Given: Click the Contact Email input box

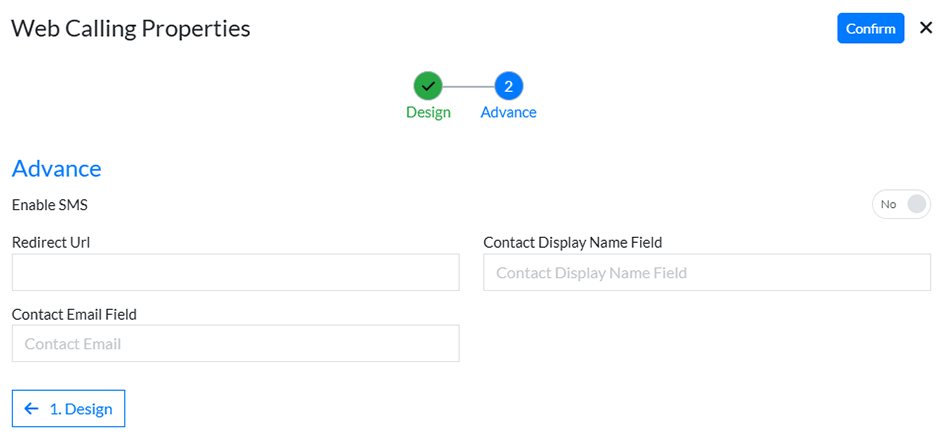Looking at the screenshot, I should [x=235, y=343].
